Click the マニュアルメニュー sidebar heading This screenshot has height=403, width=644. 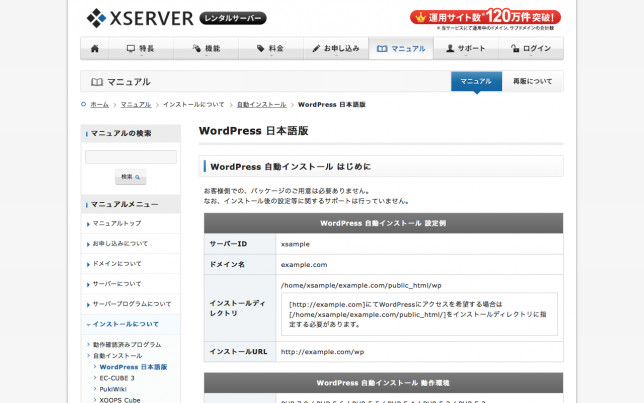tap(124, 204)
